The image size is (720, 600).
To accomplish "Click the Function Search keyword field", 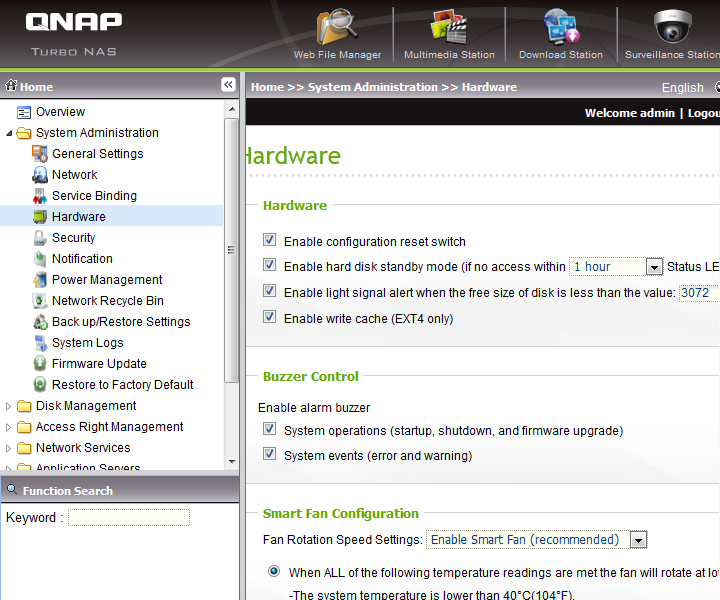I will coord(128,518).
